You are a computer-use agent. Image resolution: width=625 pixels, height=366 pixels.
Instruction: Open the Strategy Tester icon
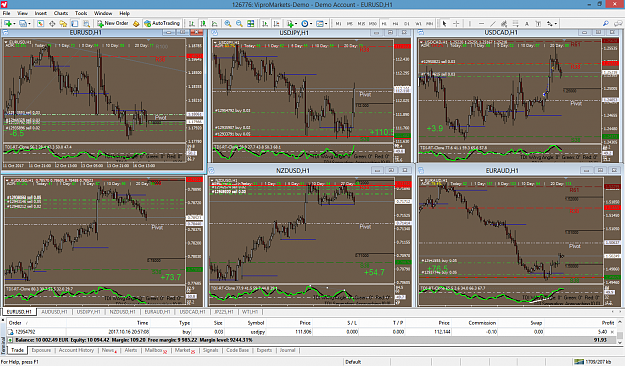86,24
